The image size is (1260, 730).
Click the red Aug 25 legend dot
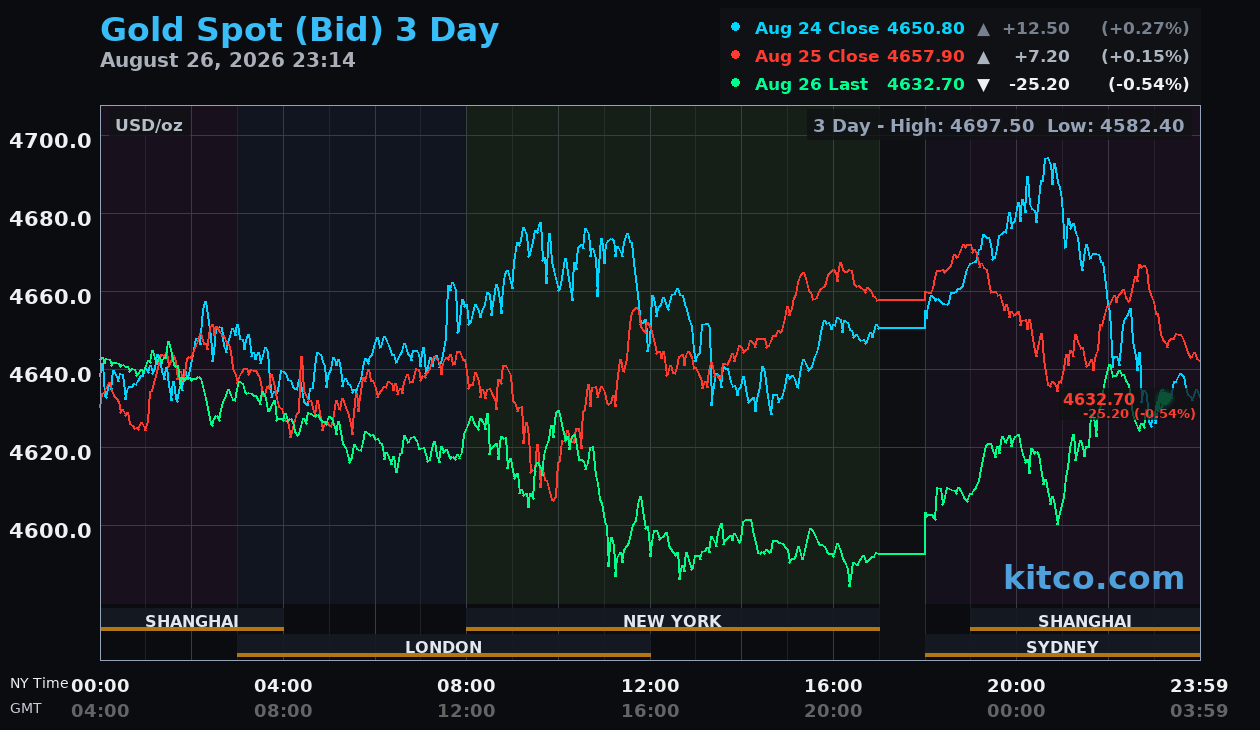tap(736, 55)
